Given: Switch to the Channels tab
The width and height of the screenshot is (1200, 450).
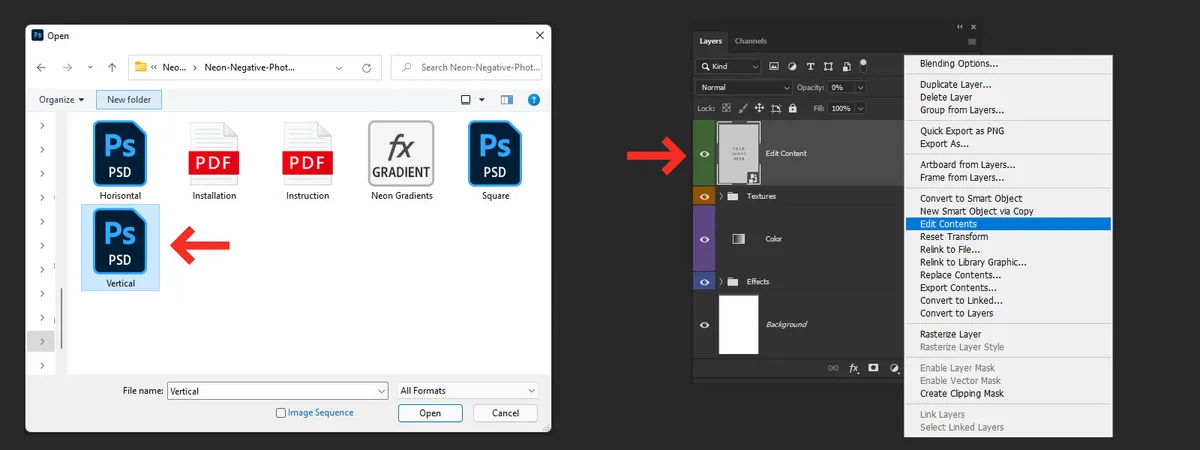Looking at the screenshot, I should [x=751, y=41].
